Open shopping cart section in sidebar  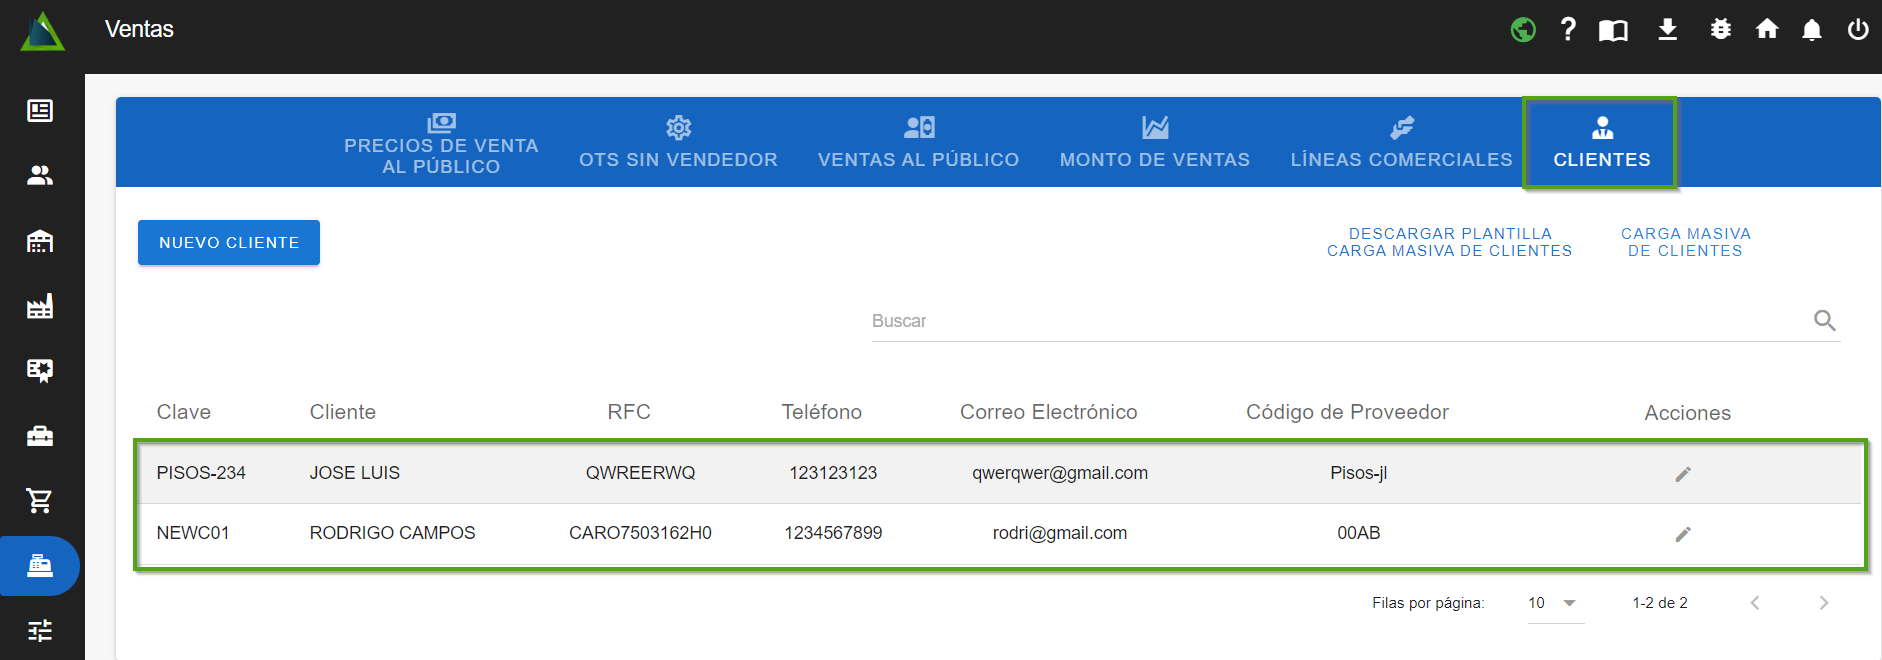coord(40,500)
